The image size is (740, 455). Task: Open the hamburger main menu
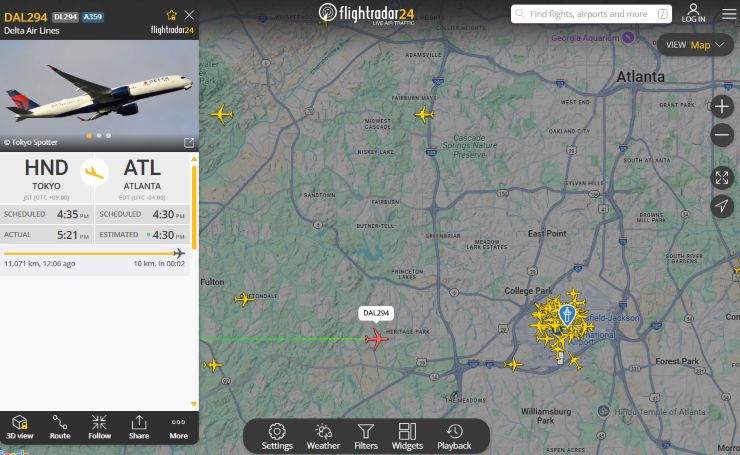click(x=729, y=14)
